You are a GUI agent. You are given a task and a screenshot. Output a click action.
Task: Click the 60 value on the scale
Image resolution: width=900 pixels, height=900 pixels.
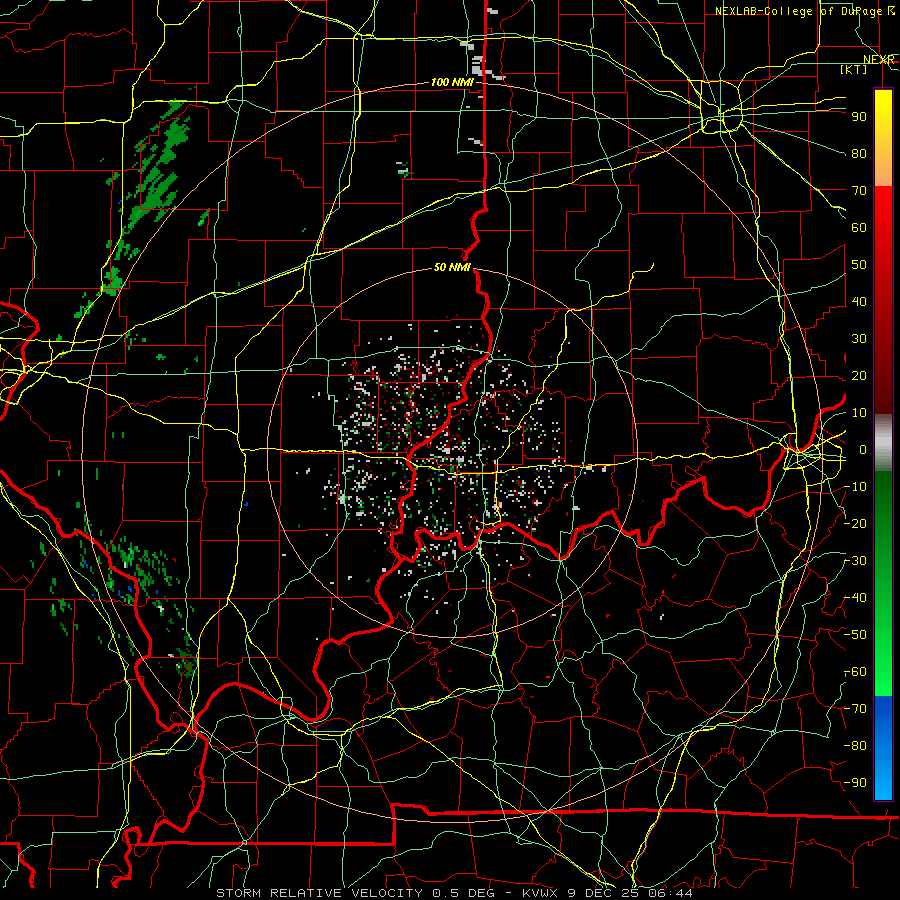pyautogui.click(x=859, y=228)
